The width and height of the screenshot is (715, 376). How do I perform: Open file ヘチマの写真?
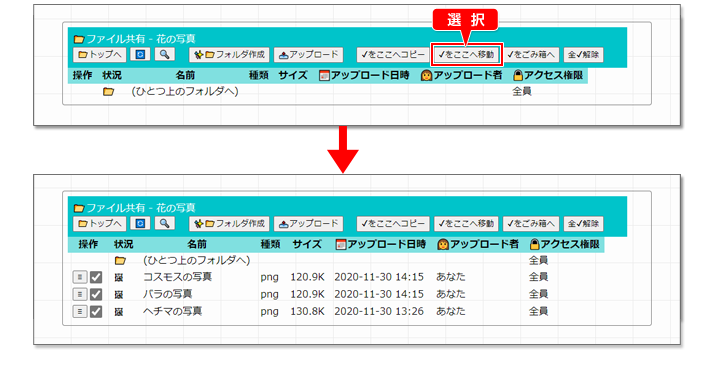tap(172, 312)
